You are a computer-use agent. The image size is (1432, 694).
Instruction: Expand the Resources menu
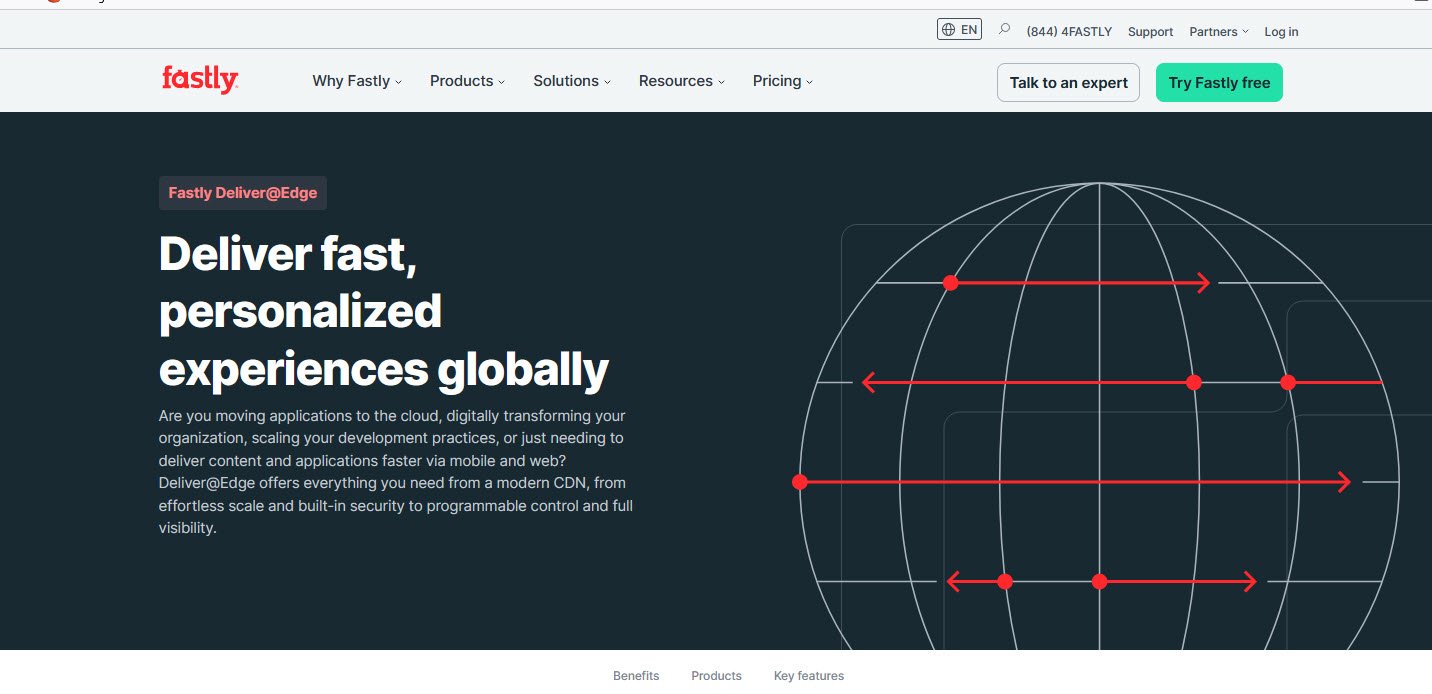tap(682, 81)
